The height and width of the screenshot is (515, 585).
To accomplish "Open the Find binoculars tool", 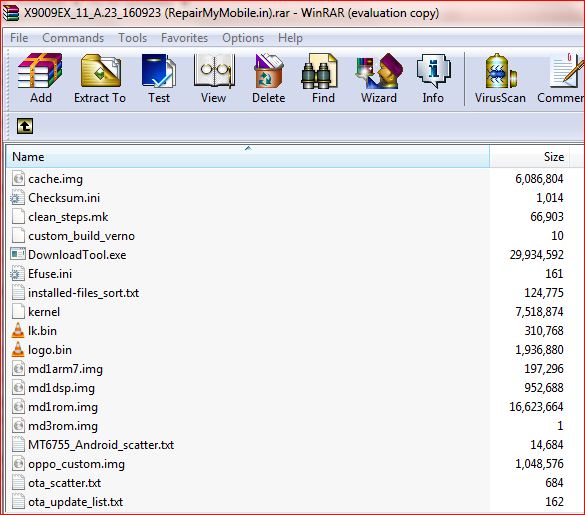I will point(323,78).
